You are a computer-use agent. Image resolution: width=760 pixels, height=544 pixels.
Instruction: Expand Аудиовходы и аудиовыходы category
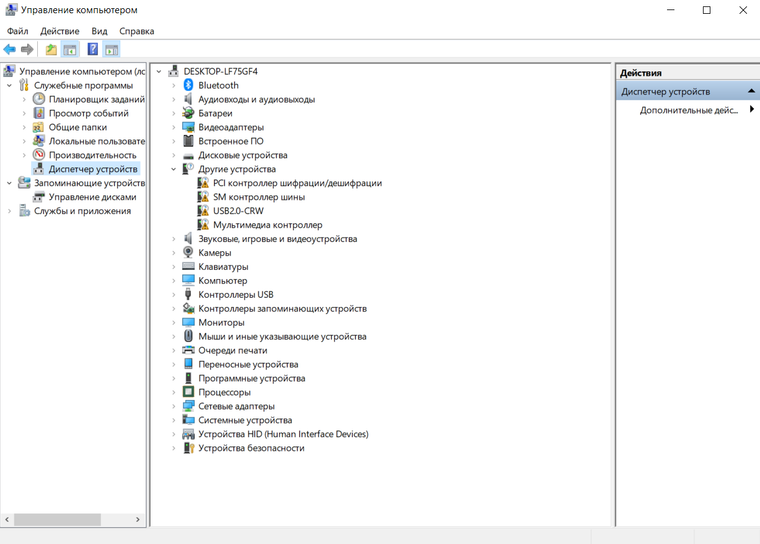click(174, 99)
